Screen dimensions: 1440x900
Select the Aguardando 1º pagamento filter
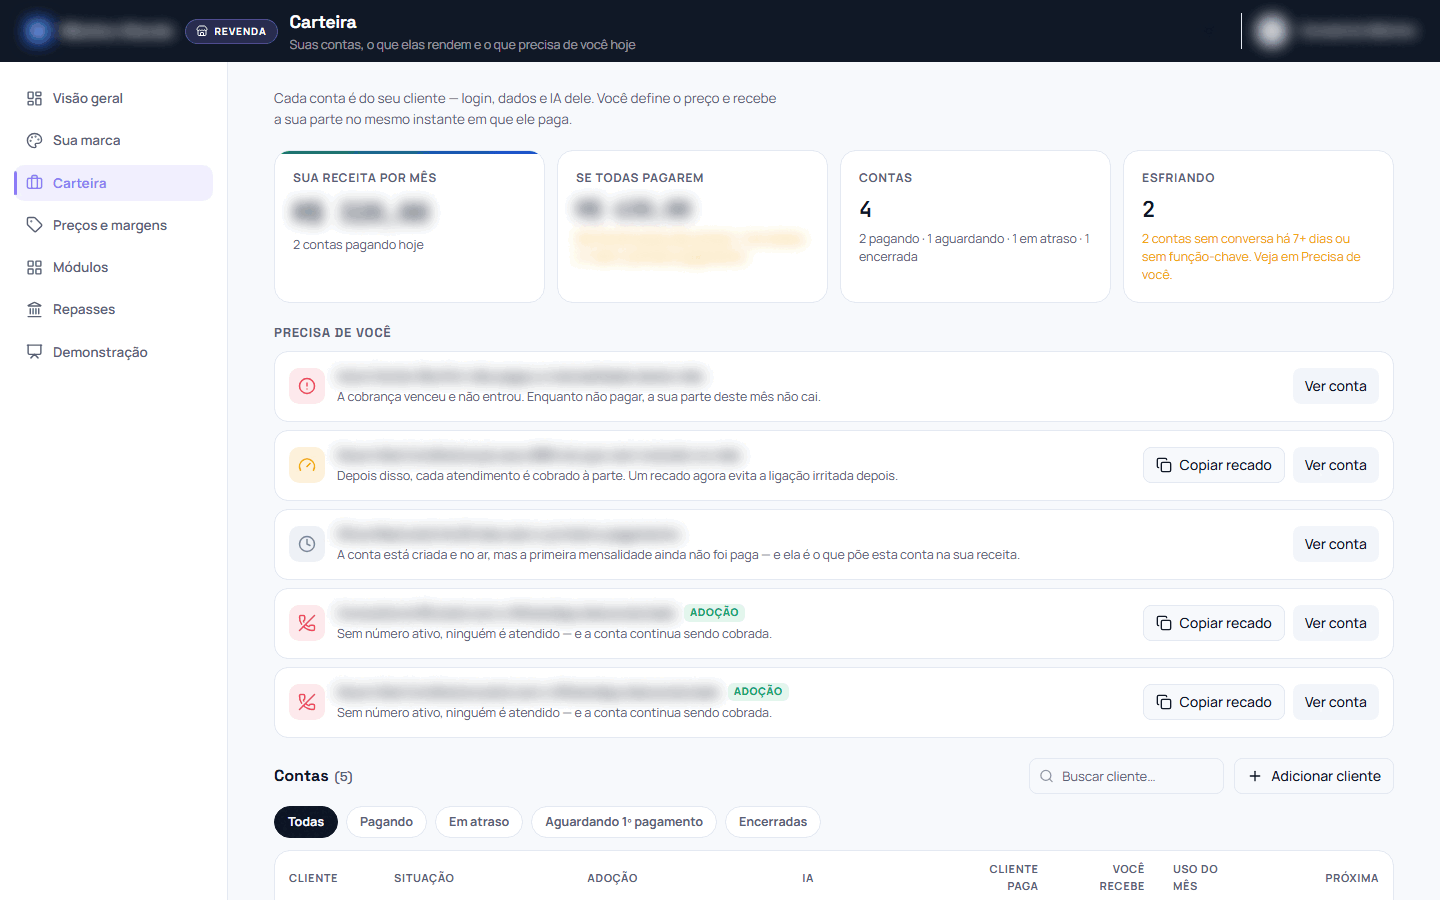(x=624, y=822)
